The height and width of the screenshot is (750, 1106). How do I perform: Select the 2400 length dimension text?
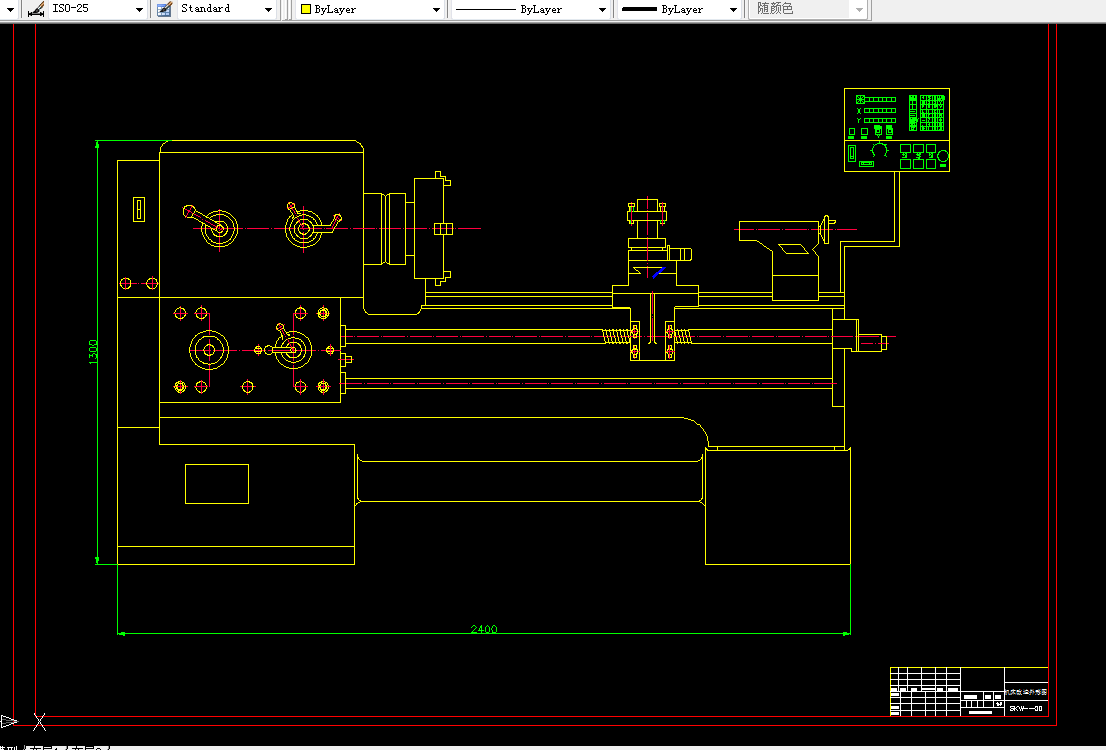[484, 629]
